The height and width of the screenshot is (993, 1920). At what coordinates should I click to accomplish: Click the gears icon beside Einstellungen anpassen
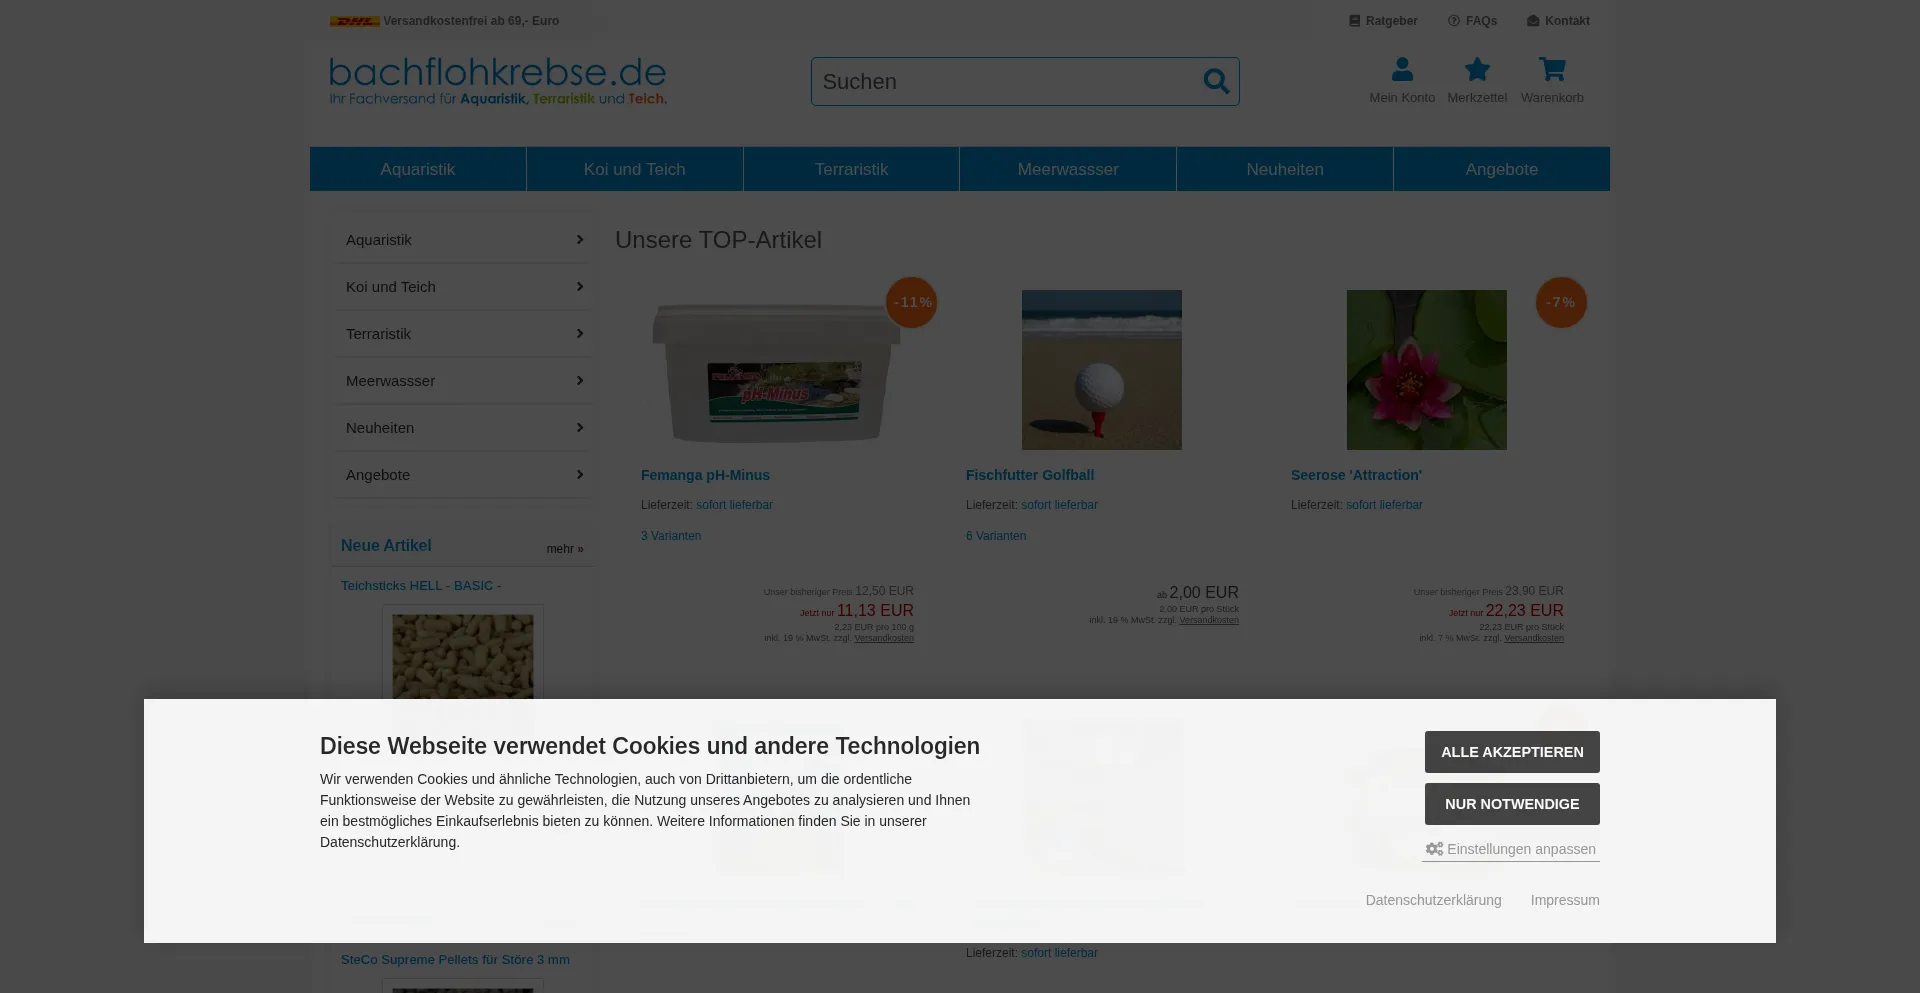point(1434,849)
